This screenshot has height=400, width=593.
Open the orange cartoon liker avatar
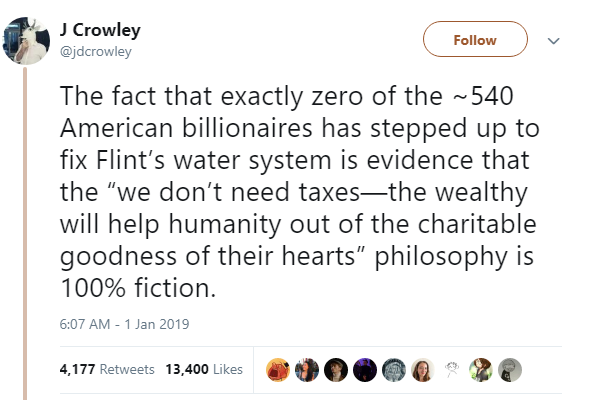pyautogui.click(x=278, y=370)
